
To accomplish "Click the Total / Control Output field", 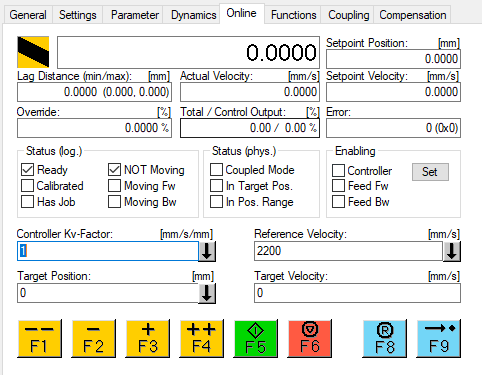I will [250, 128].
